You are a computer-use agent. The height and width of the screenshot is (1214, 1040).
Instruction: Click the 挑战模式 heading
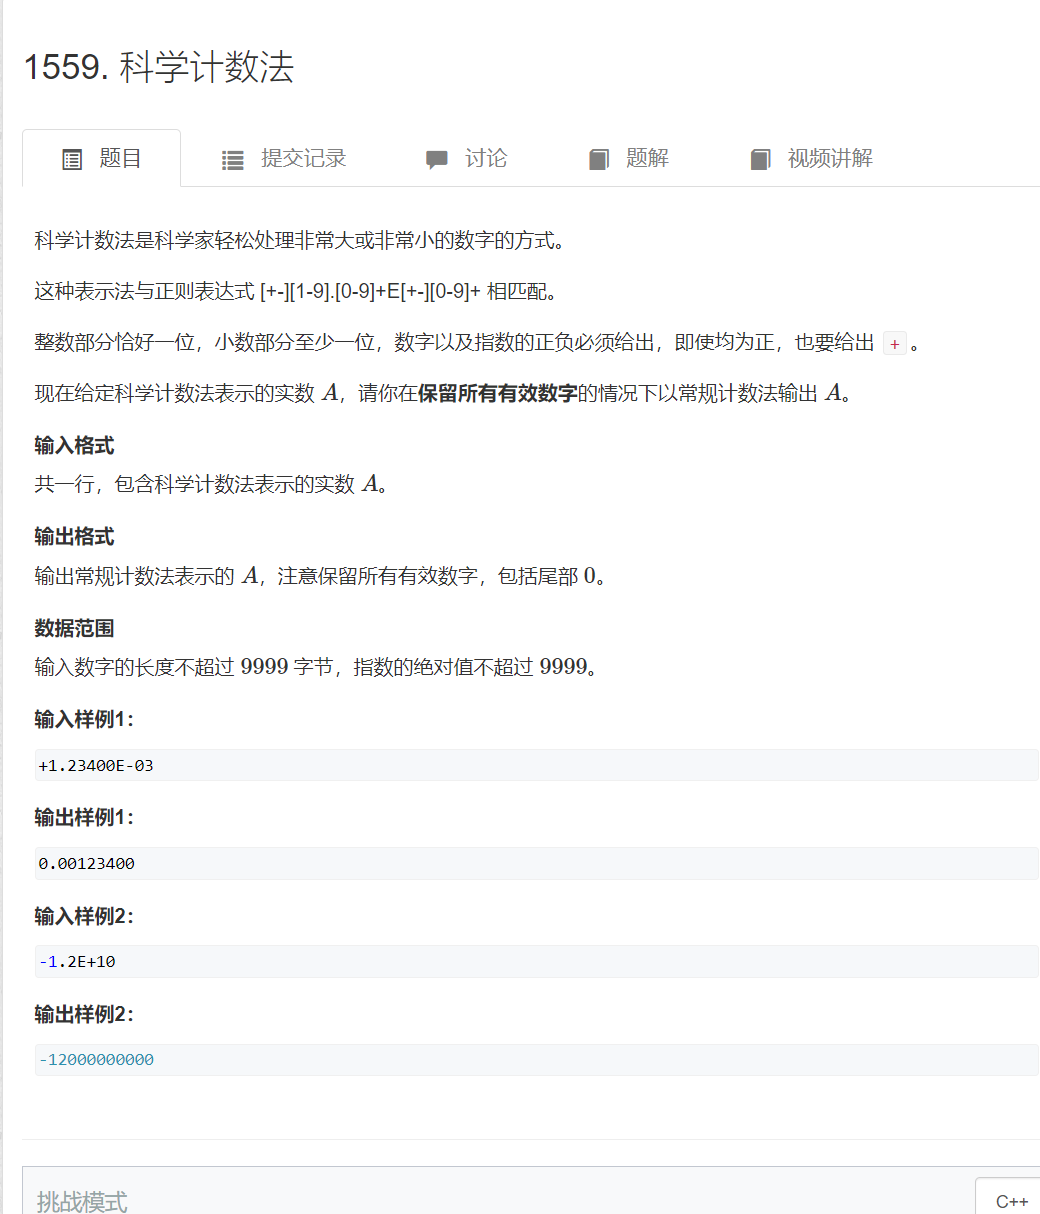point(82,1201)
